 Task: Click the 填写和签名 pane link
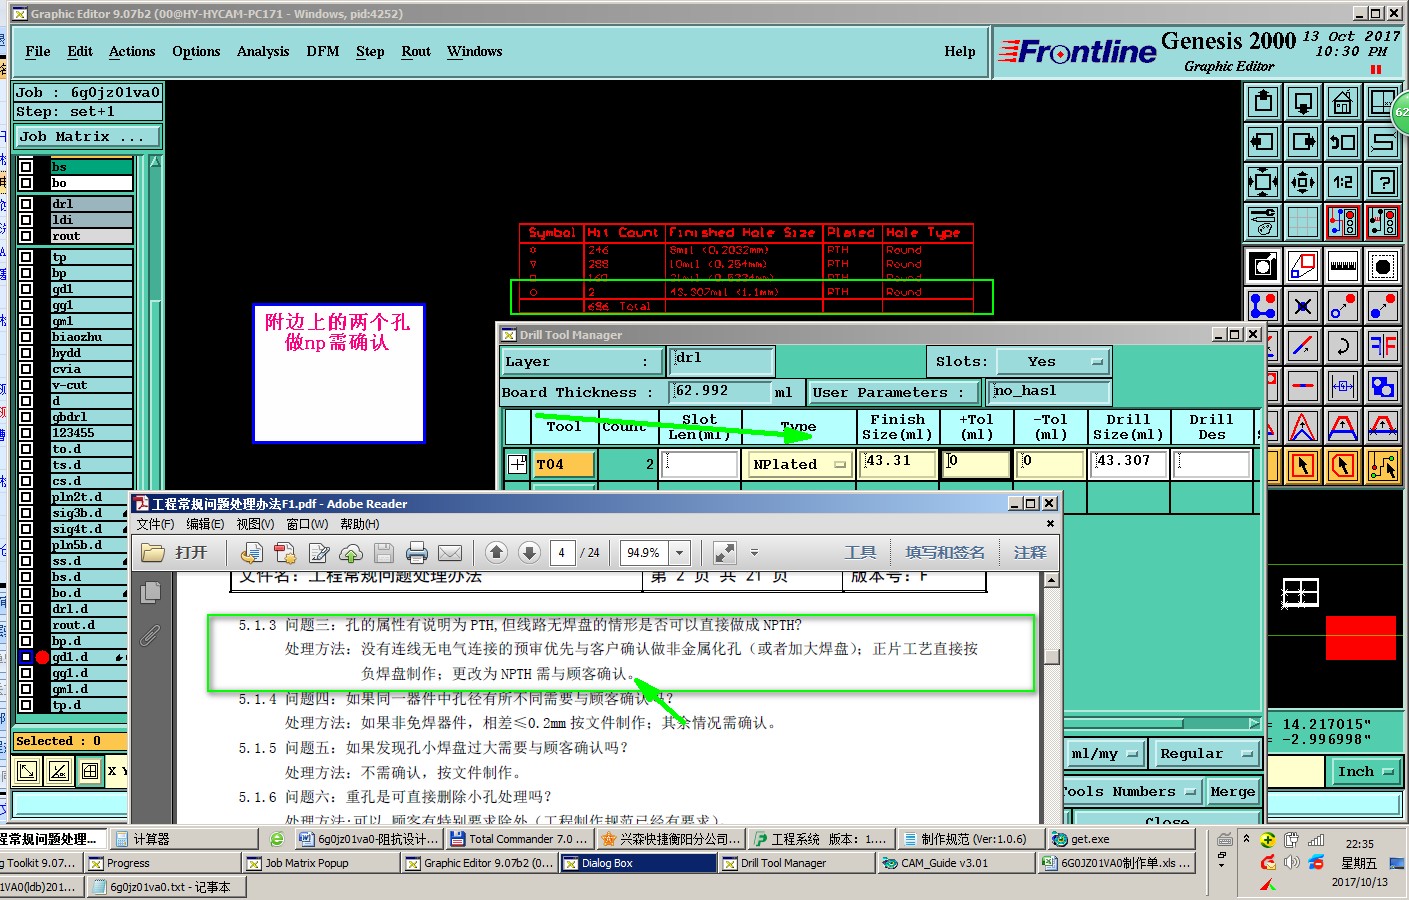coord(945,552)
